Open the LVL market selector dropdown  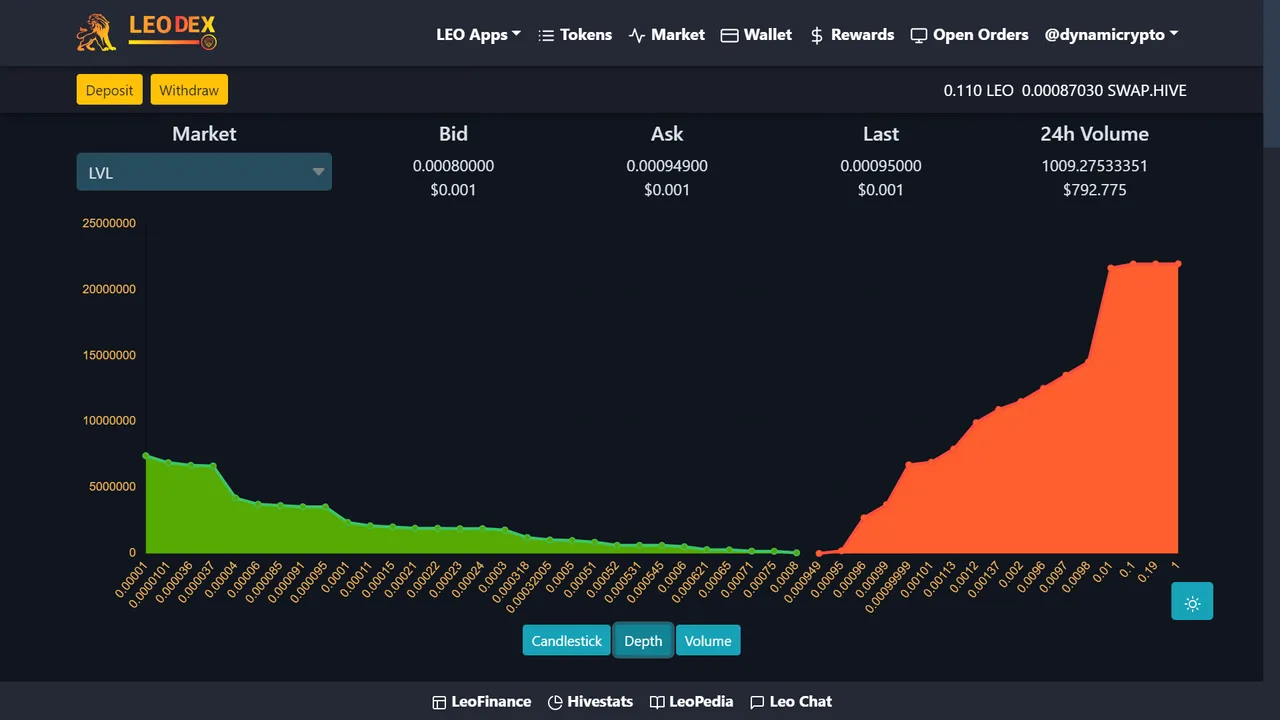204,172
